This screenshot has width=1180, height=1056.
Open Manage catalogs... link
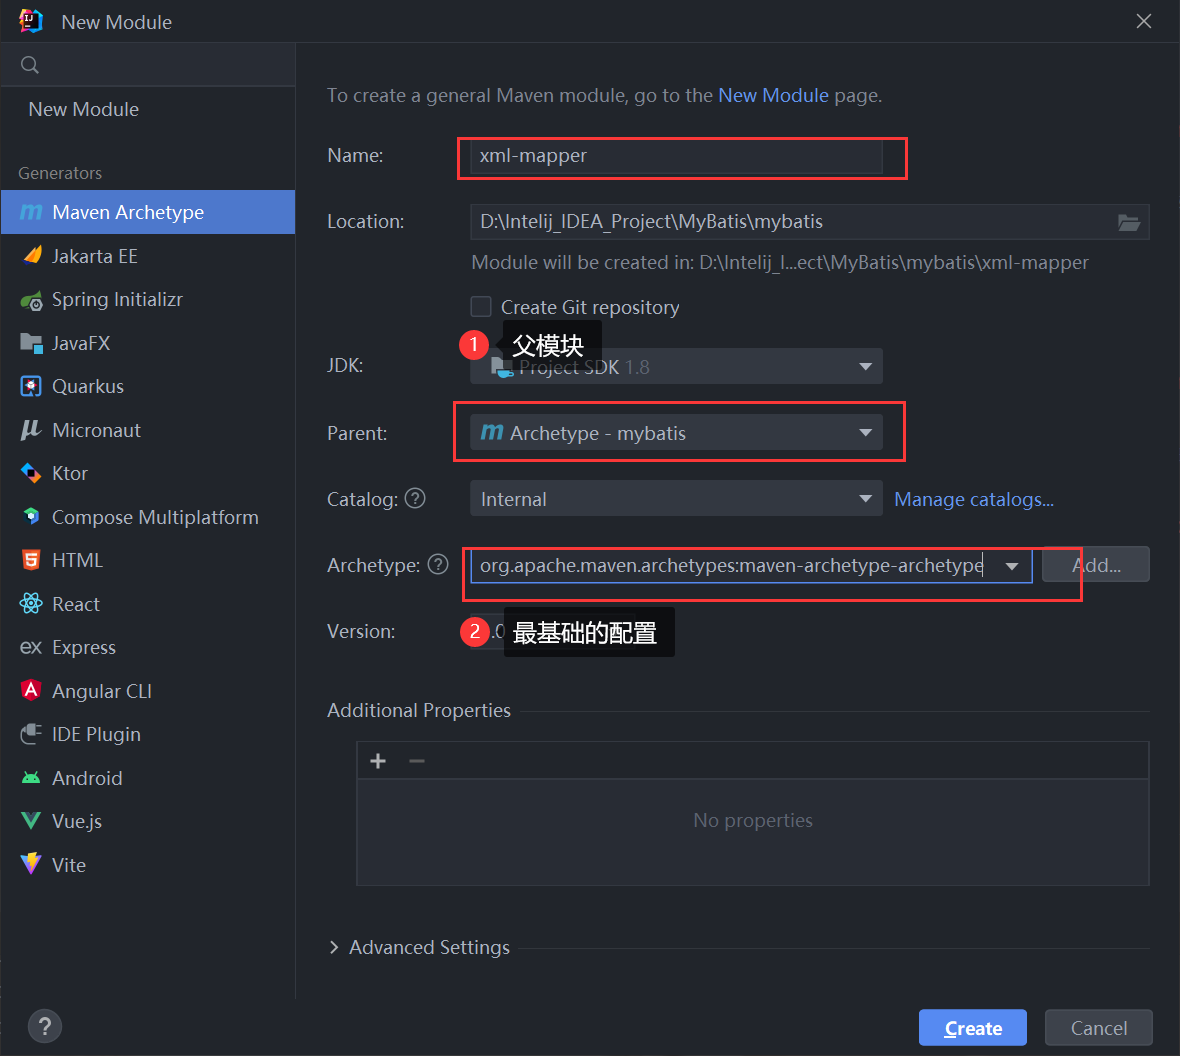[x=974, y=499]
